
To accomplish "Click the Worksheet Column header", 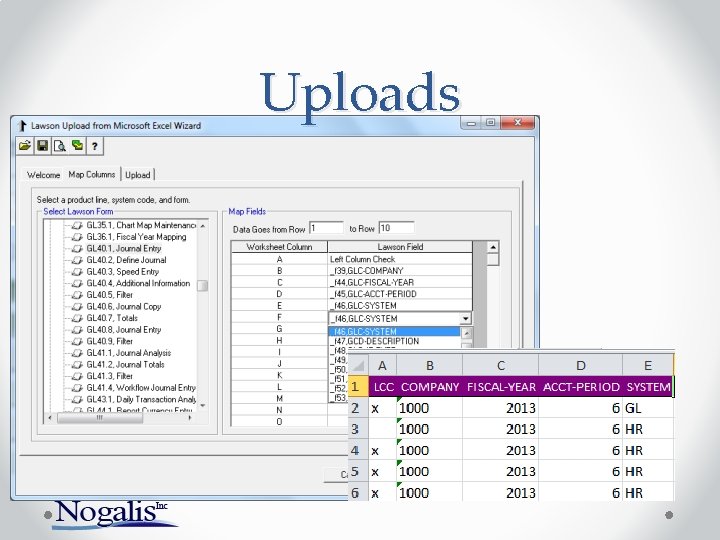I will click(x=279, y=247).
